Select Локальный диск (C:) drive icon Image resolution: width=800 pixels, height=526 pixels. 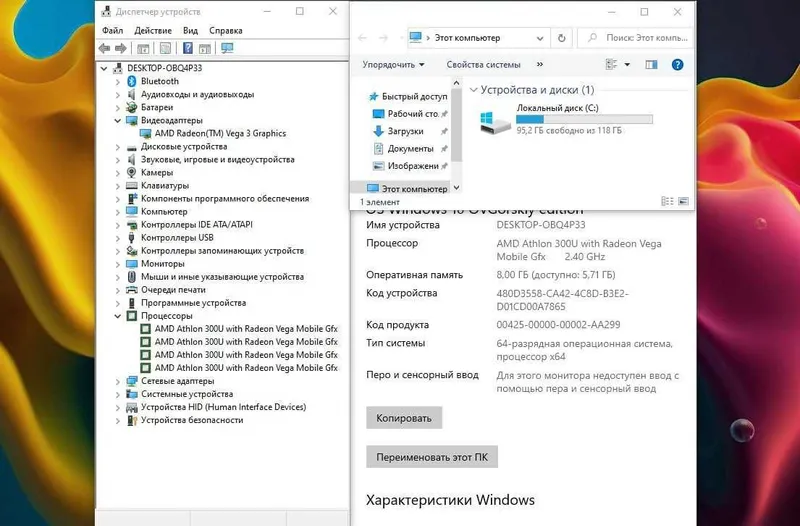pos(494,121)
